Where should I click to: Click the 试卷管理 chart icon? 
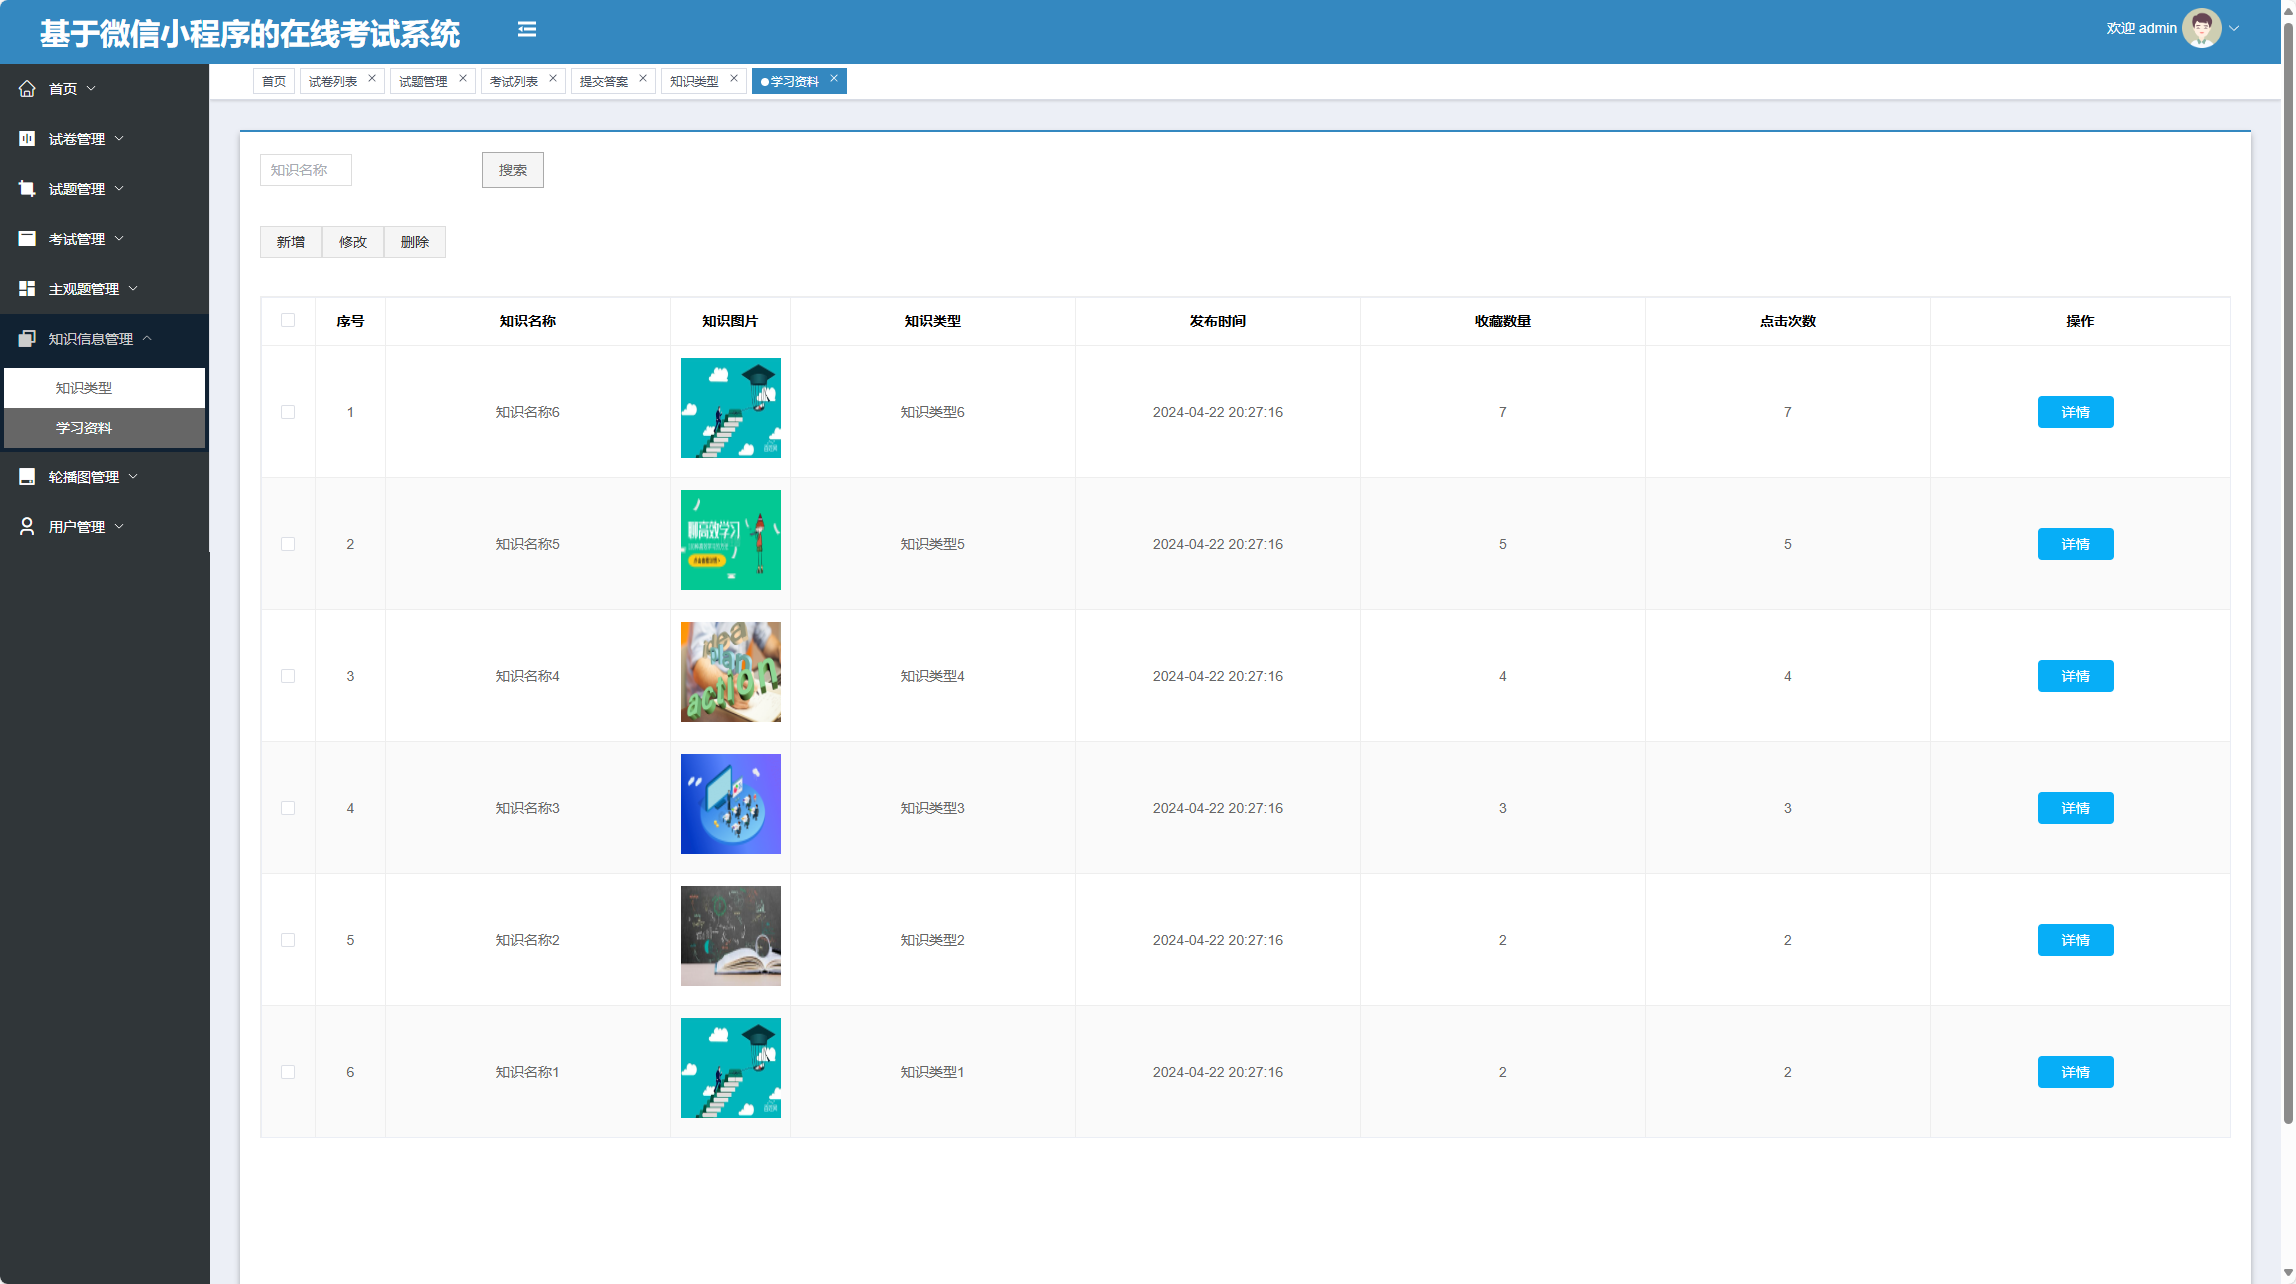27,139
